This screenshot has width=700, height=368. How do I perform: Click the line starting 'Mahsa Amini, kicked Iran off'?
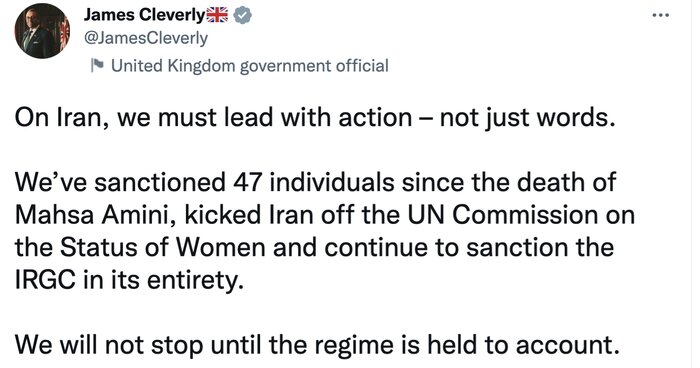(x=325, y=215)
